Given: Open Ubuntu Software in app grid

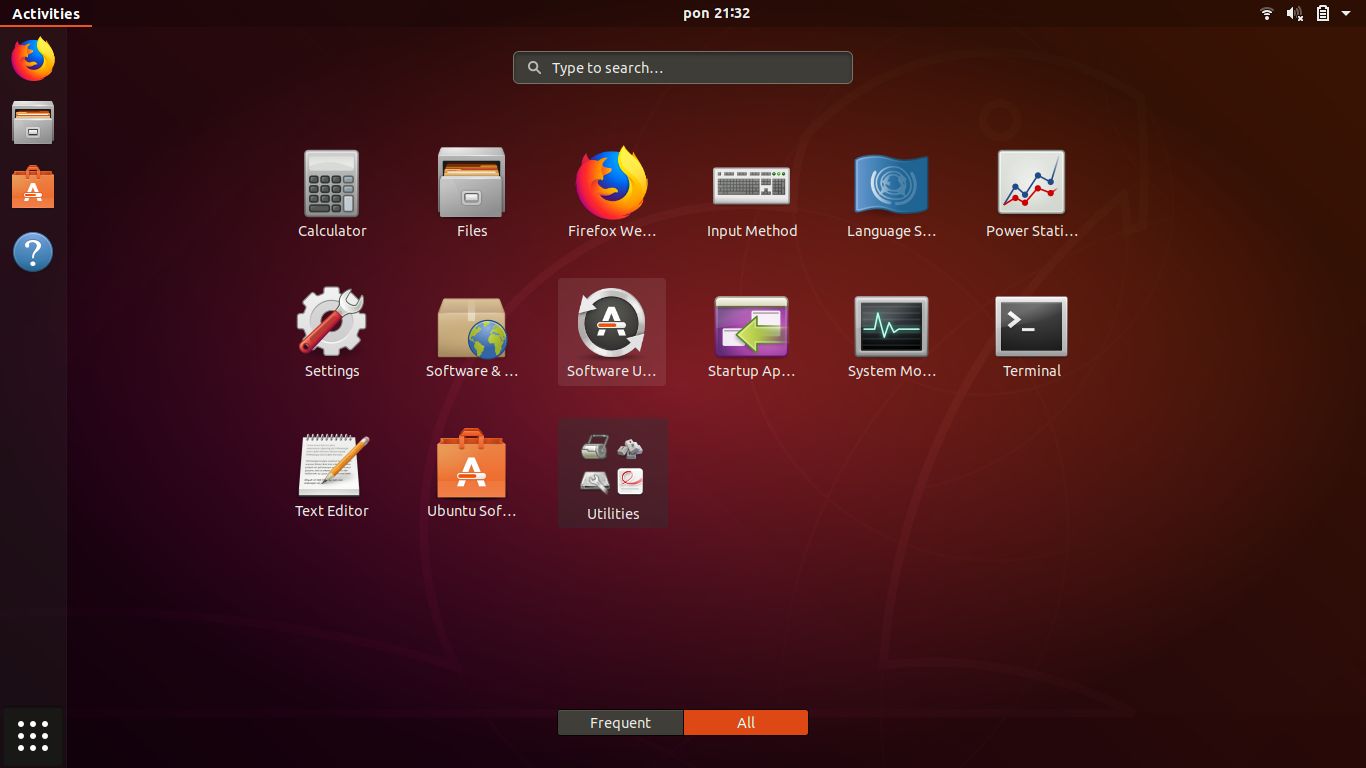Looking at the screenshot, I should point(471,473).
